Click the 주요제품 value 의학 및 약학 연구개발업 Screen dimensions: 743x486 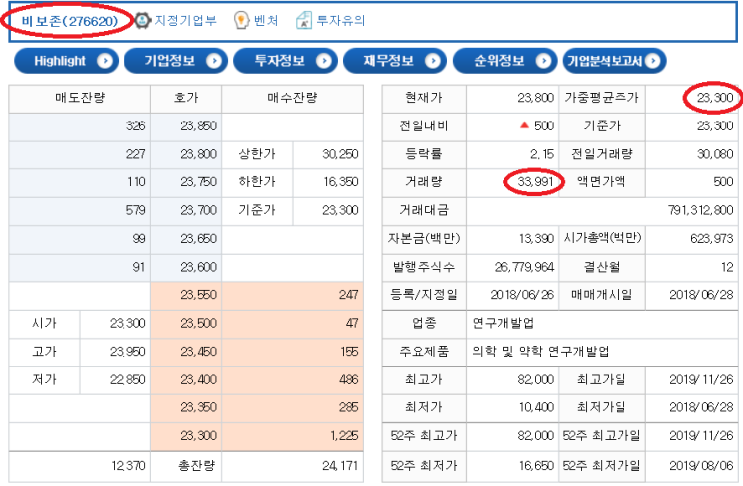coord(541,352)
